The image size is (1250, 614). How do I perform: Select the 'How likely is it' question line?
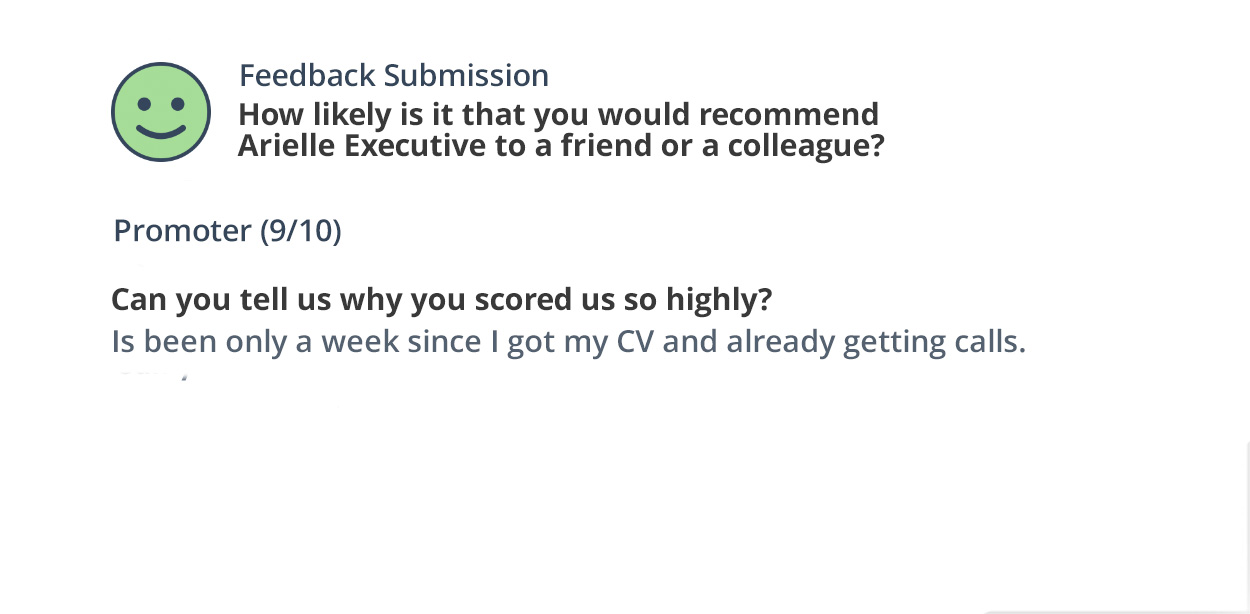(x=558, y=115)
